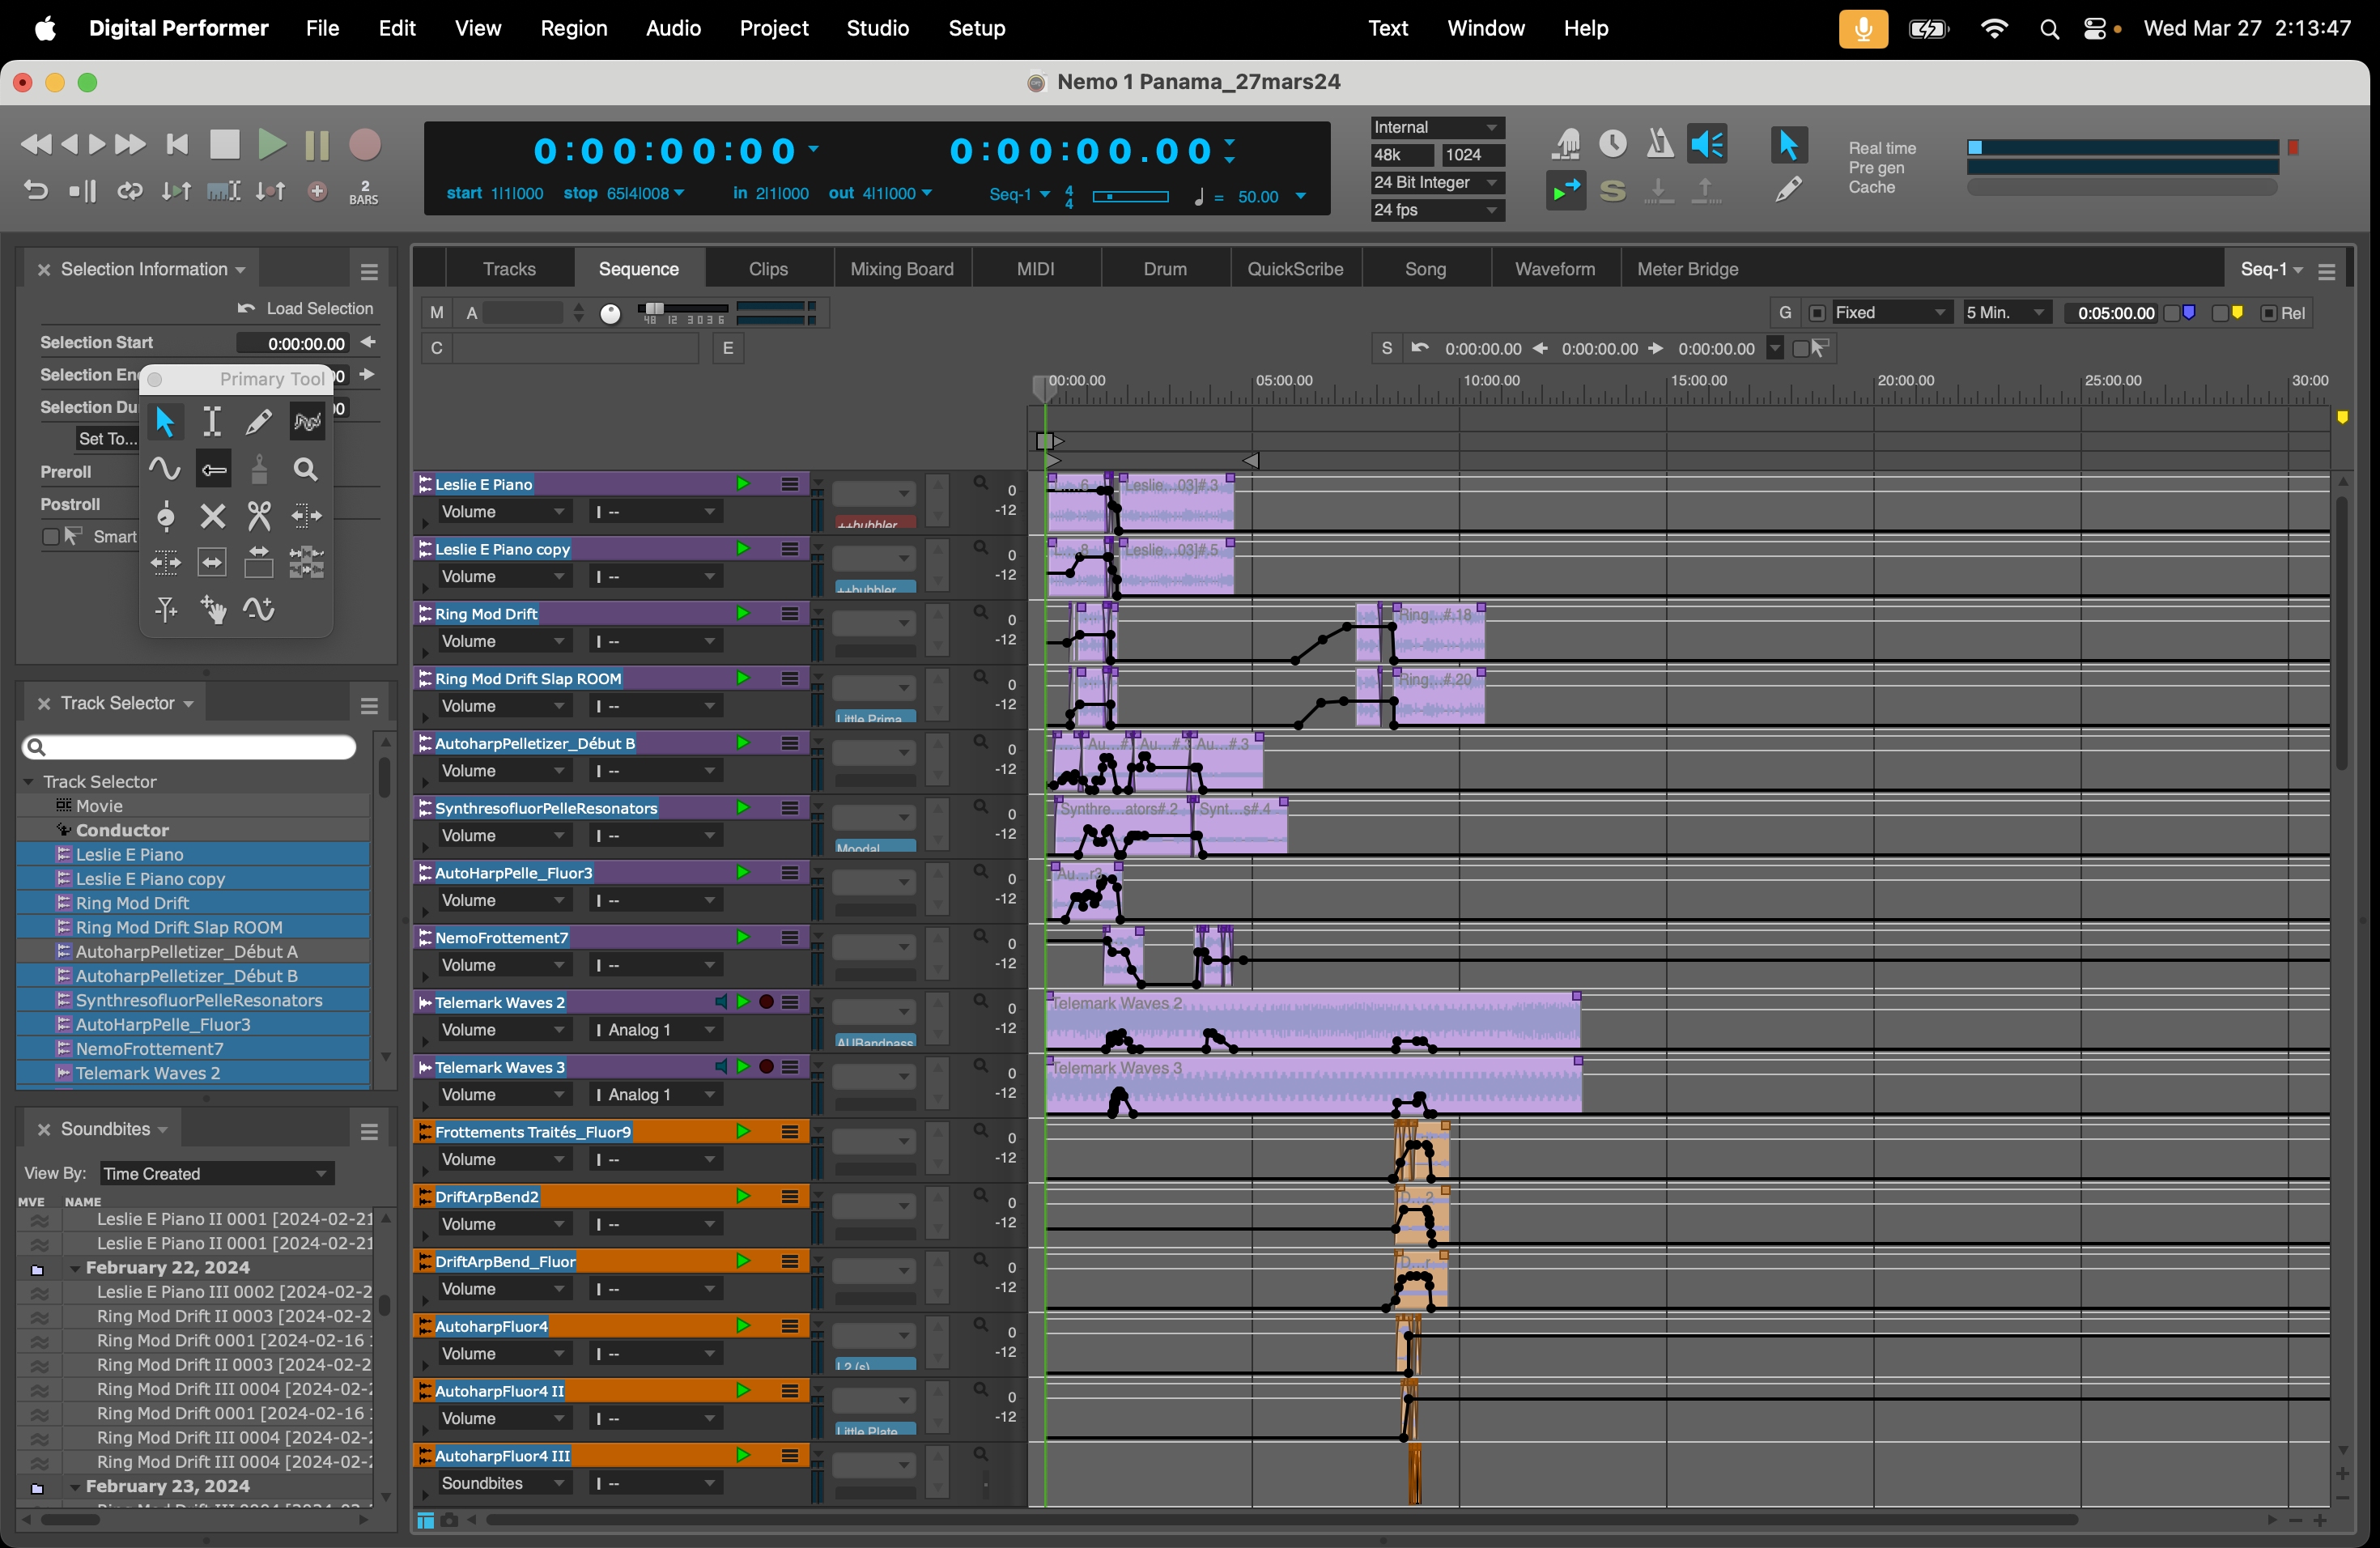The image size is (2380, 1548).
Task: Select the Scissors tool
Action: tap(259, 516)
